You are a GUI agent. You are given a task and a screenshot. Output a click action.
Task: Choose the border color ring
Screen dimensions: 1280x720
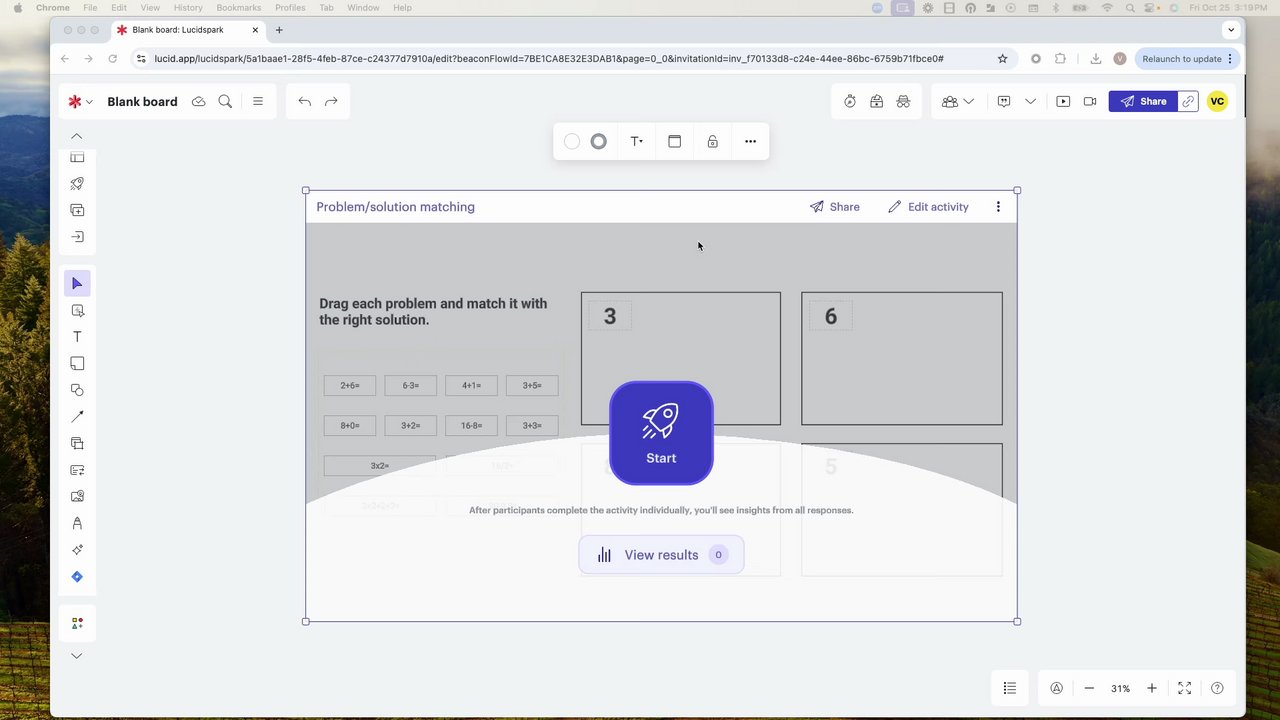tap(598, 142)
